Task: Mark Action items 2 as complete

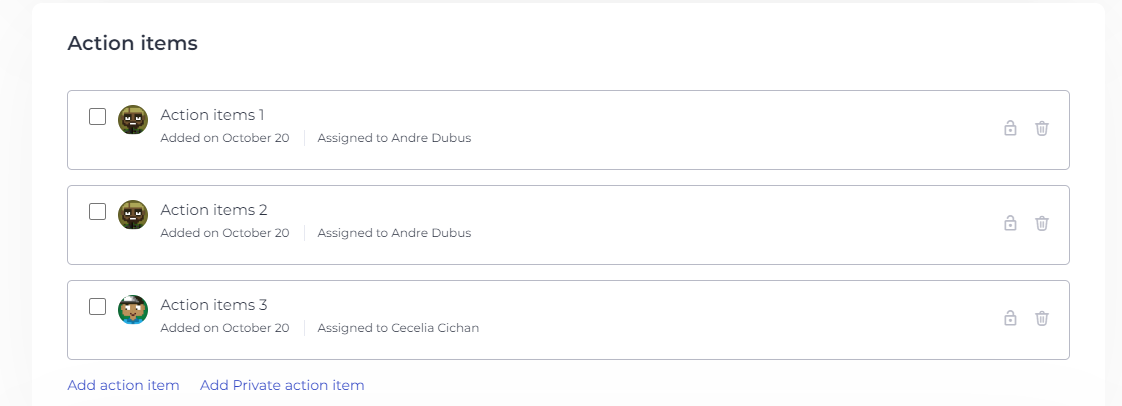Action: [x=97, y=211]
